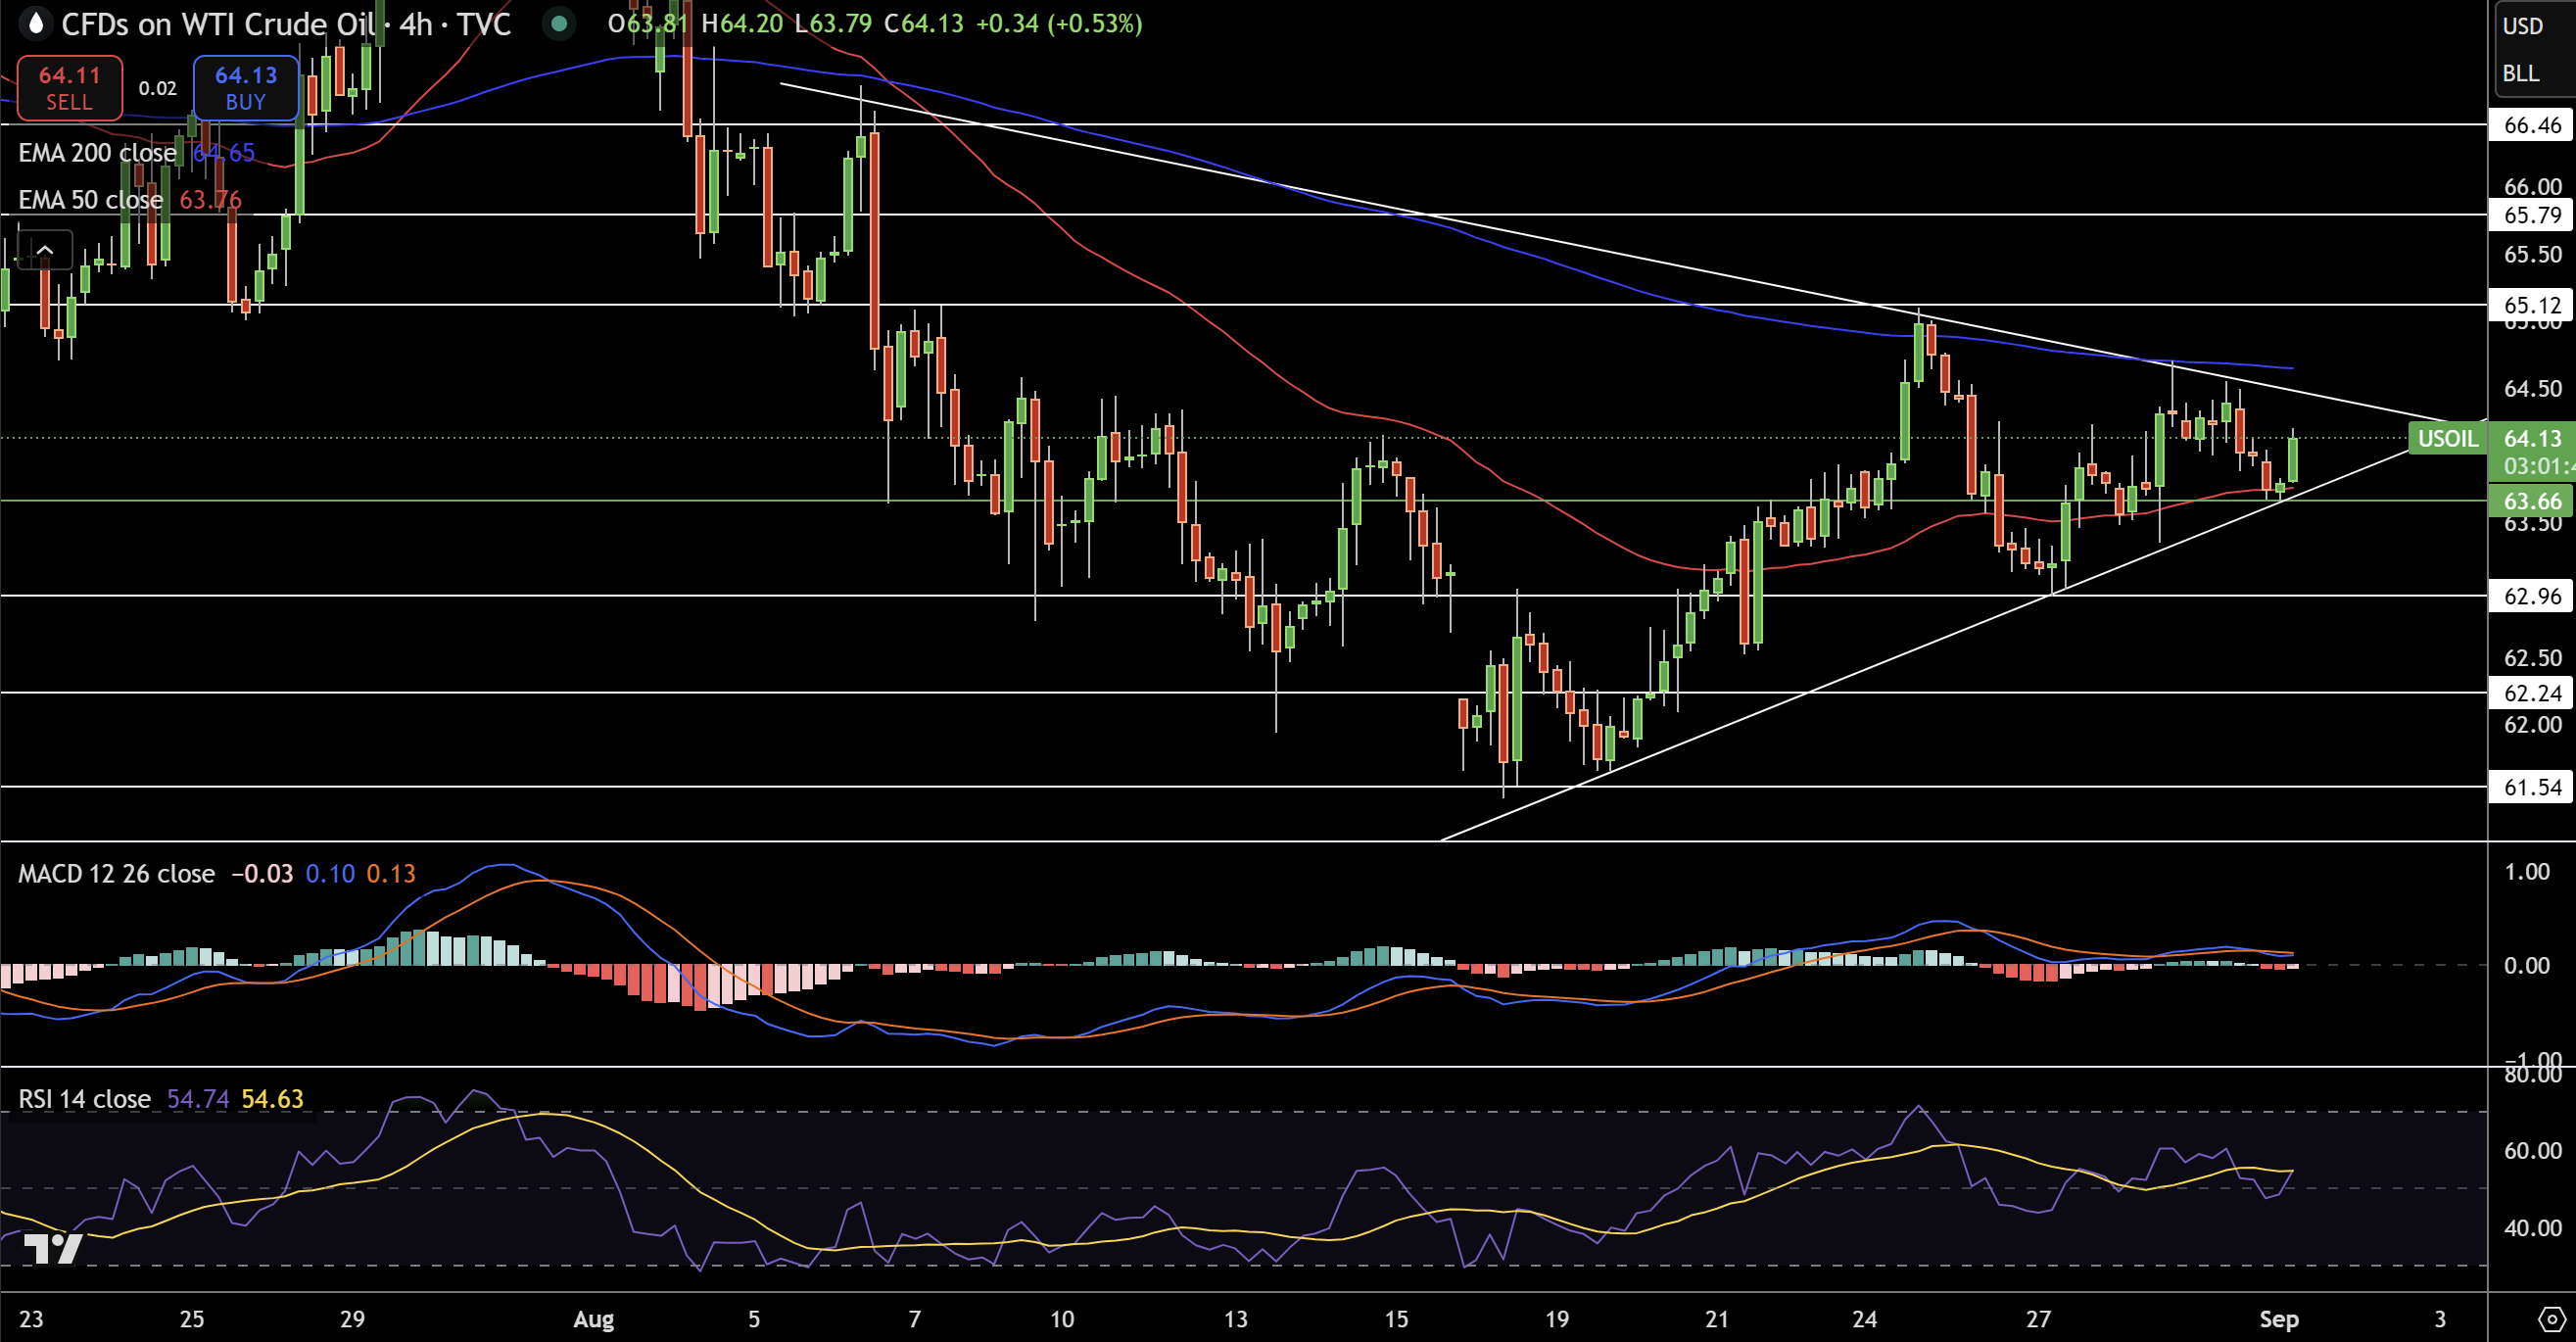Select the EMA 200 close indicator label
Viewport: 2576px width, 1342px height.
(x=98, y=153)
